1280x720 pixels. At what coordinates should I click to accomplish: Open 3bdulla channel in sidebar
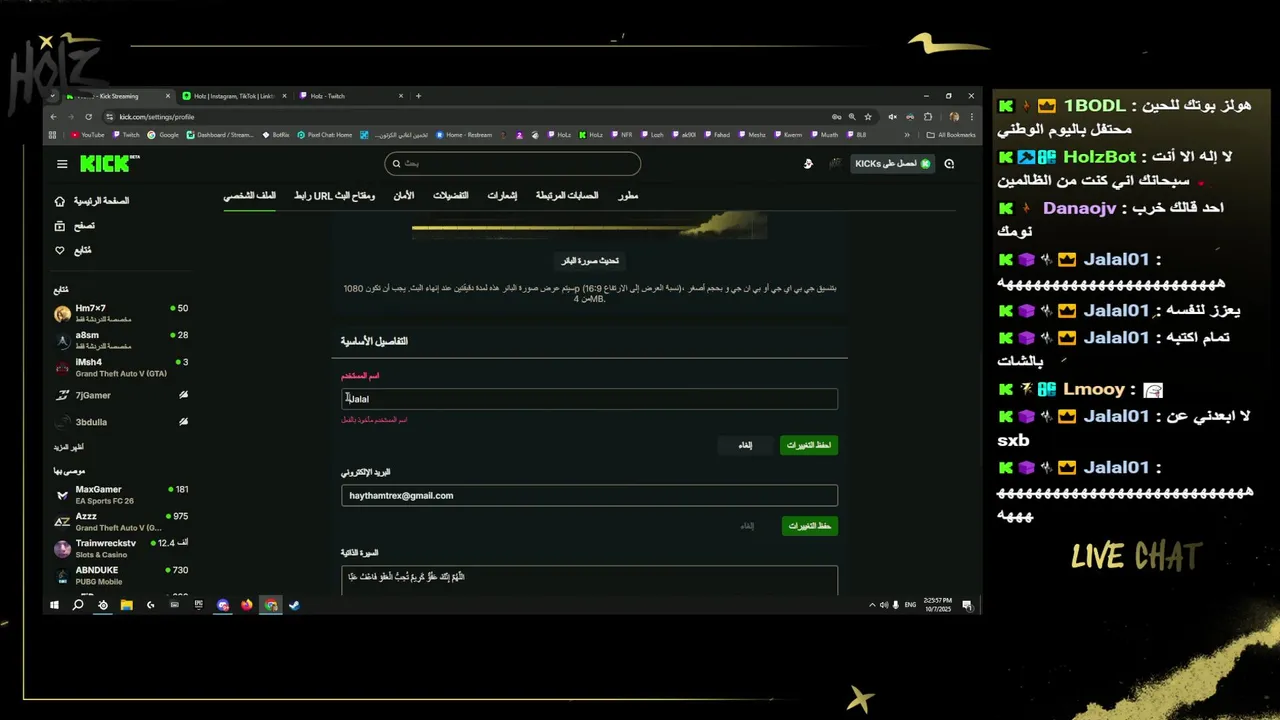pyautogui.click(x=121, y=422)
